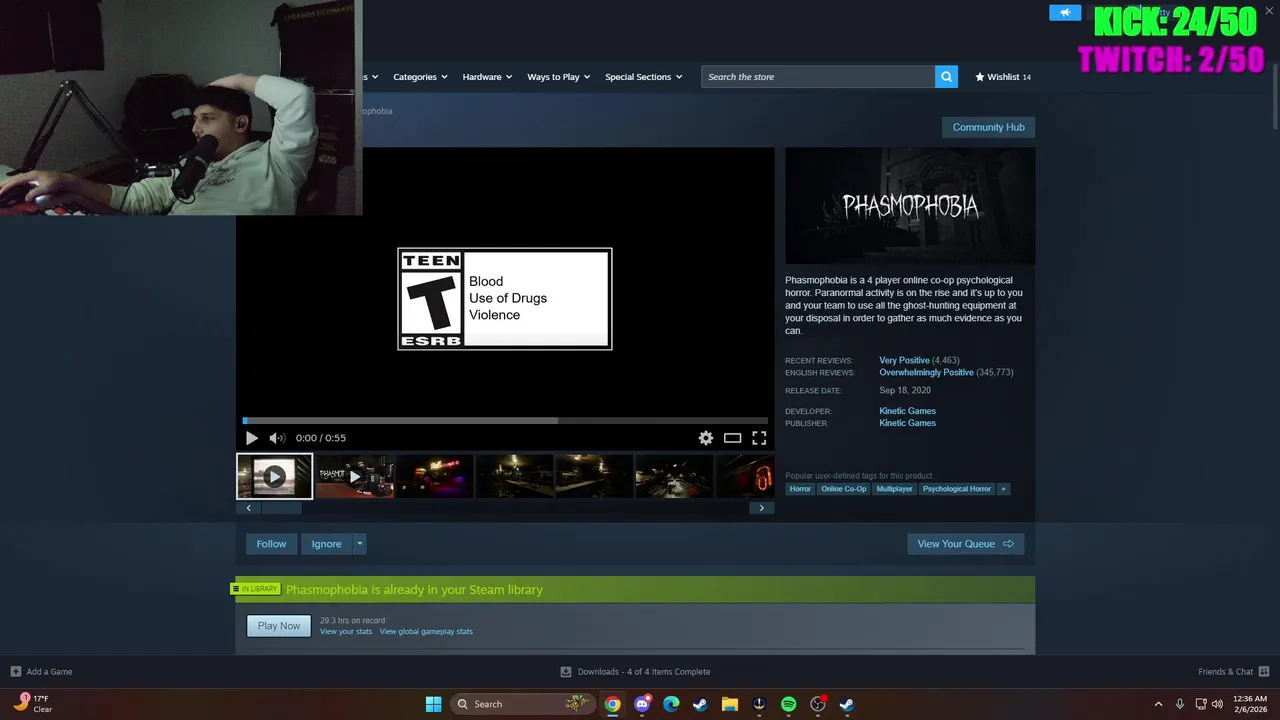Open trailer video settings gear

(x=706, y=438)
